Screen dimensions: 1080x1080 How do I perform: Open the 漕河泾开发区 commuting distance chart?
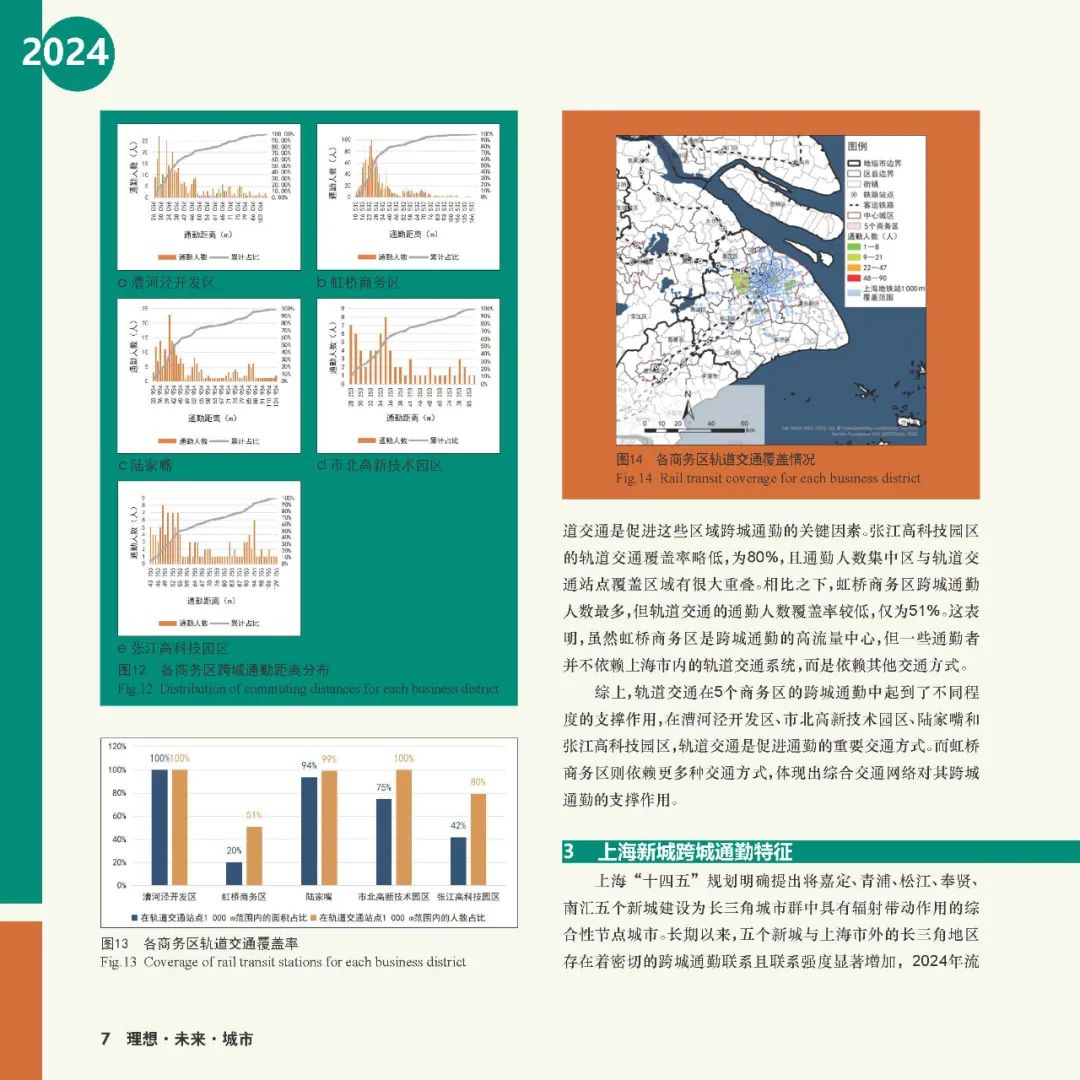point(209,197)
